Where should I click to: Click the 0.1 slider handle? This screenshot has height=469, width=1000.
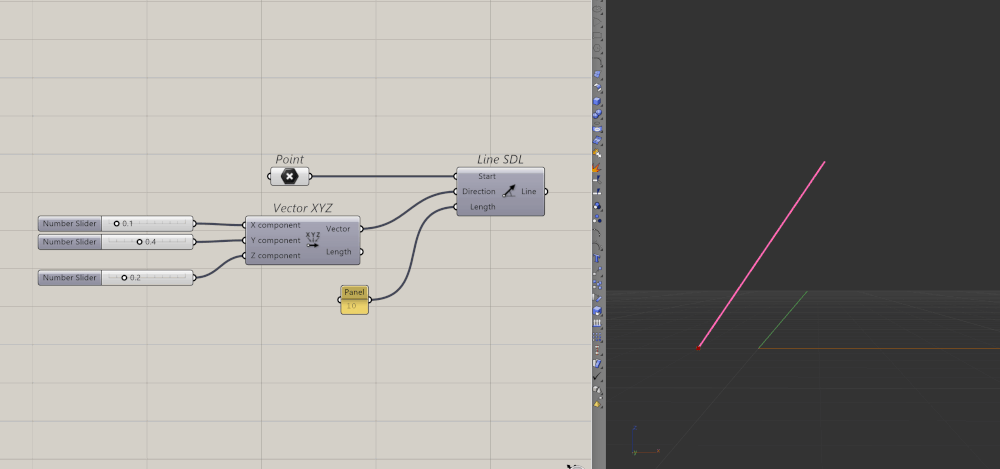pos(117,224)
